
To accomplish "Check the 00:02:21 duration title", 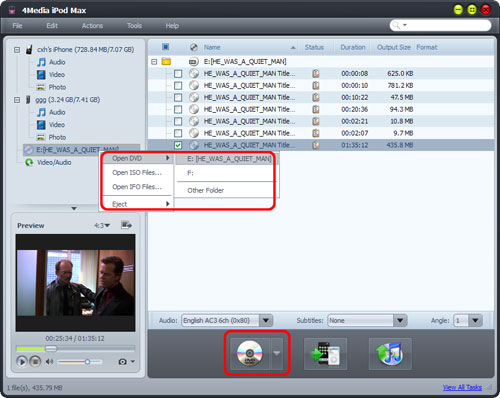I will (x=178, y=121).
